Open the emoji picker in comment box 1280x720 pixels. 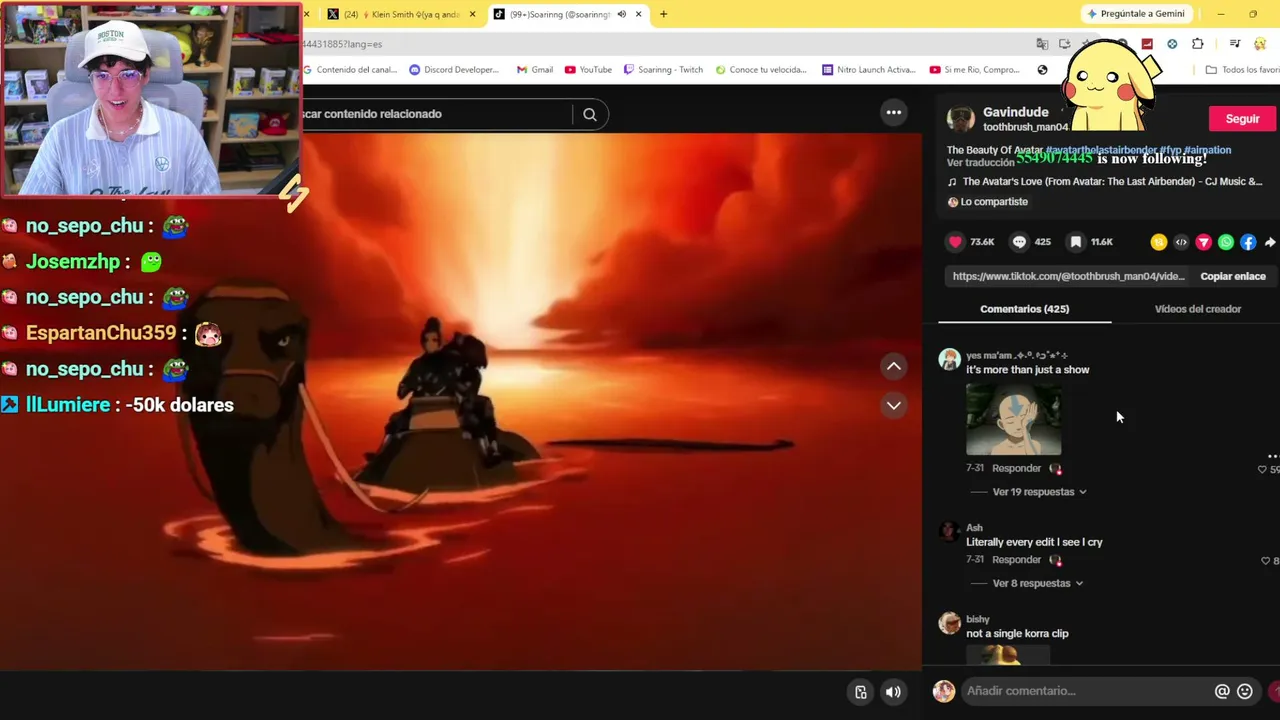[1245, 691]
